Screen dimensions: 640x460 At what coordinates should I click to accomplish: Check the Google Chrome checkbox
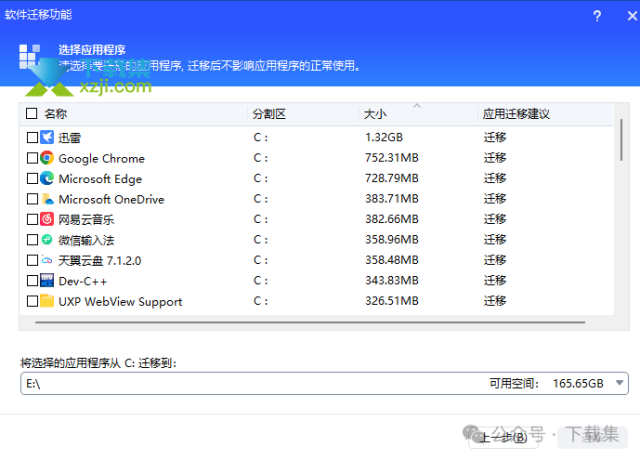coord(32,158)
